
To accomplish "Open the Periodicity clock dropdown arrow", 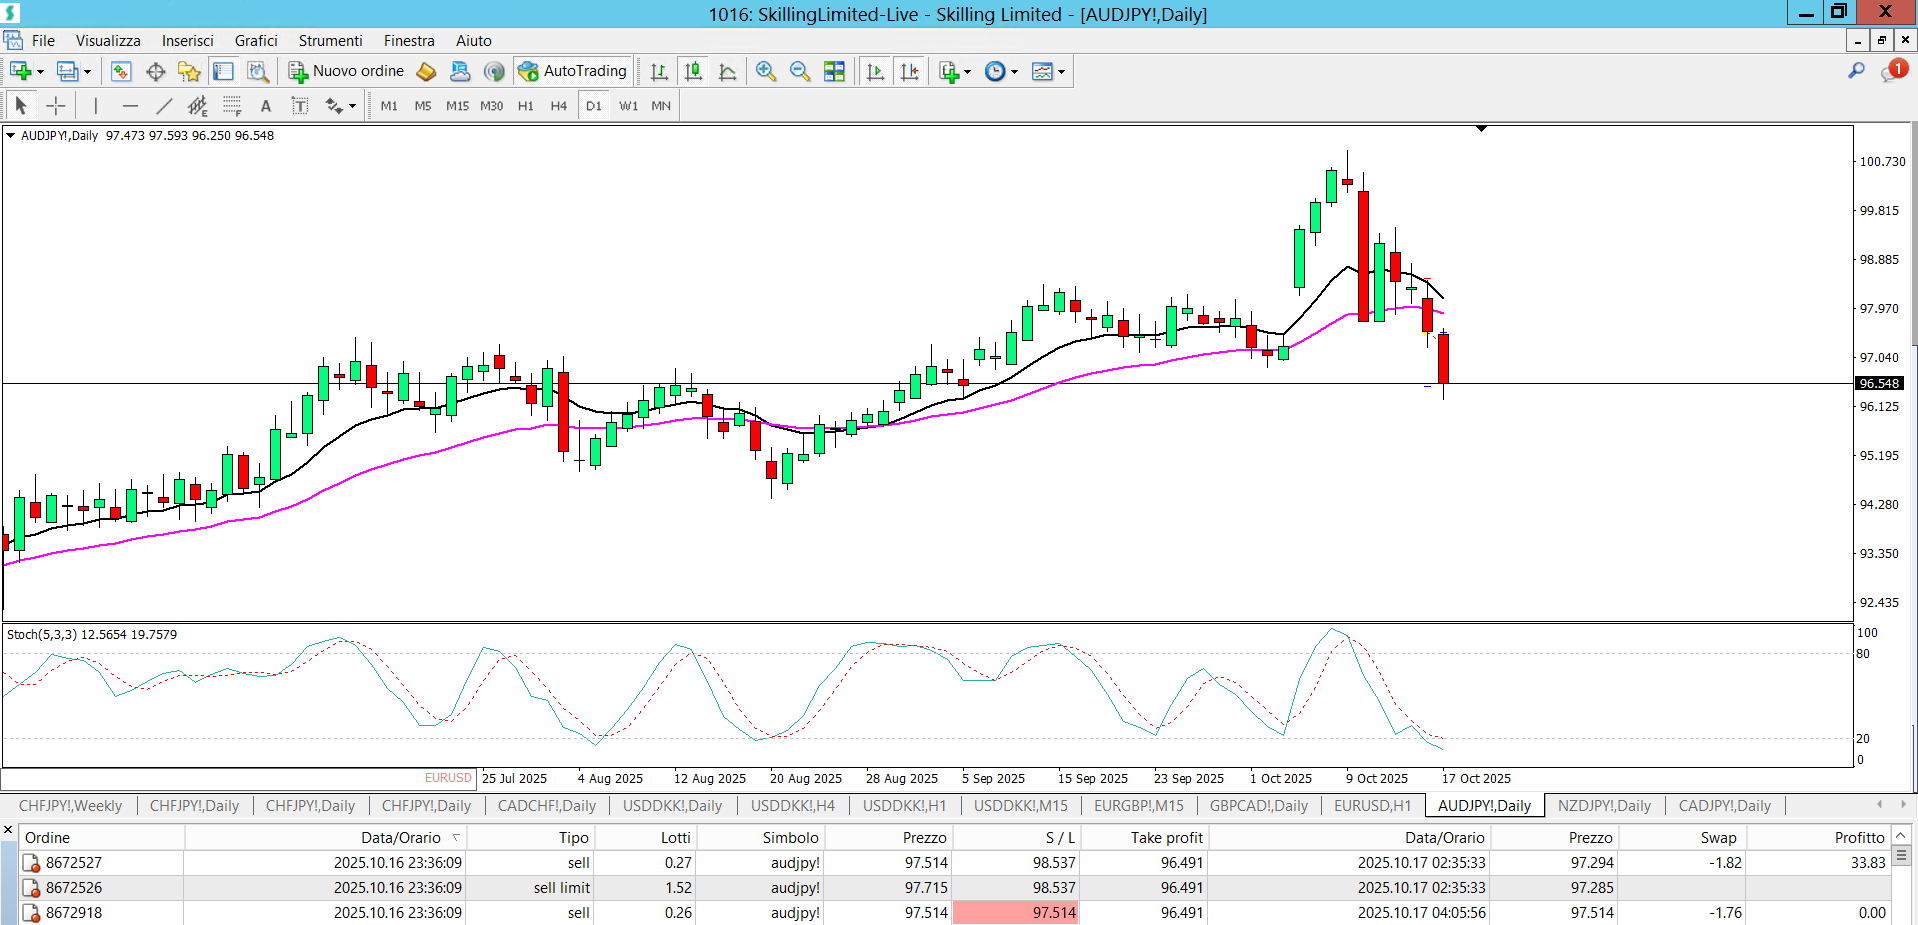I will (1014, 72).
